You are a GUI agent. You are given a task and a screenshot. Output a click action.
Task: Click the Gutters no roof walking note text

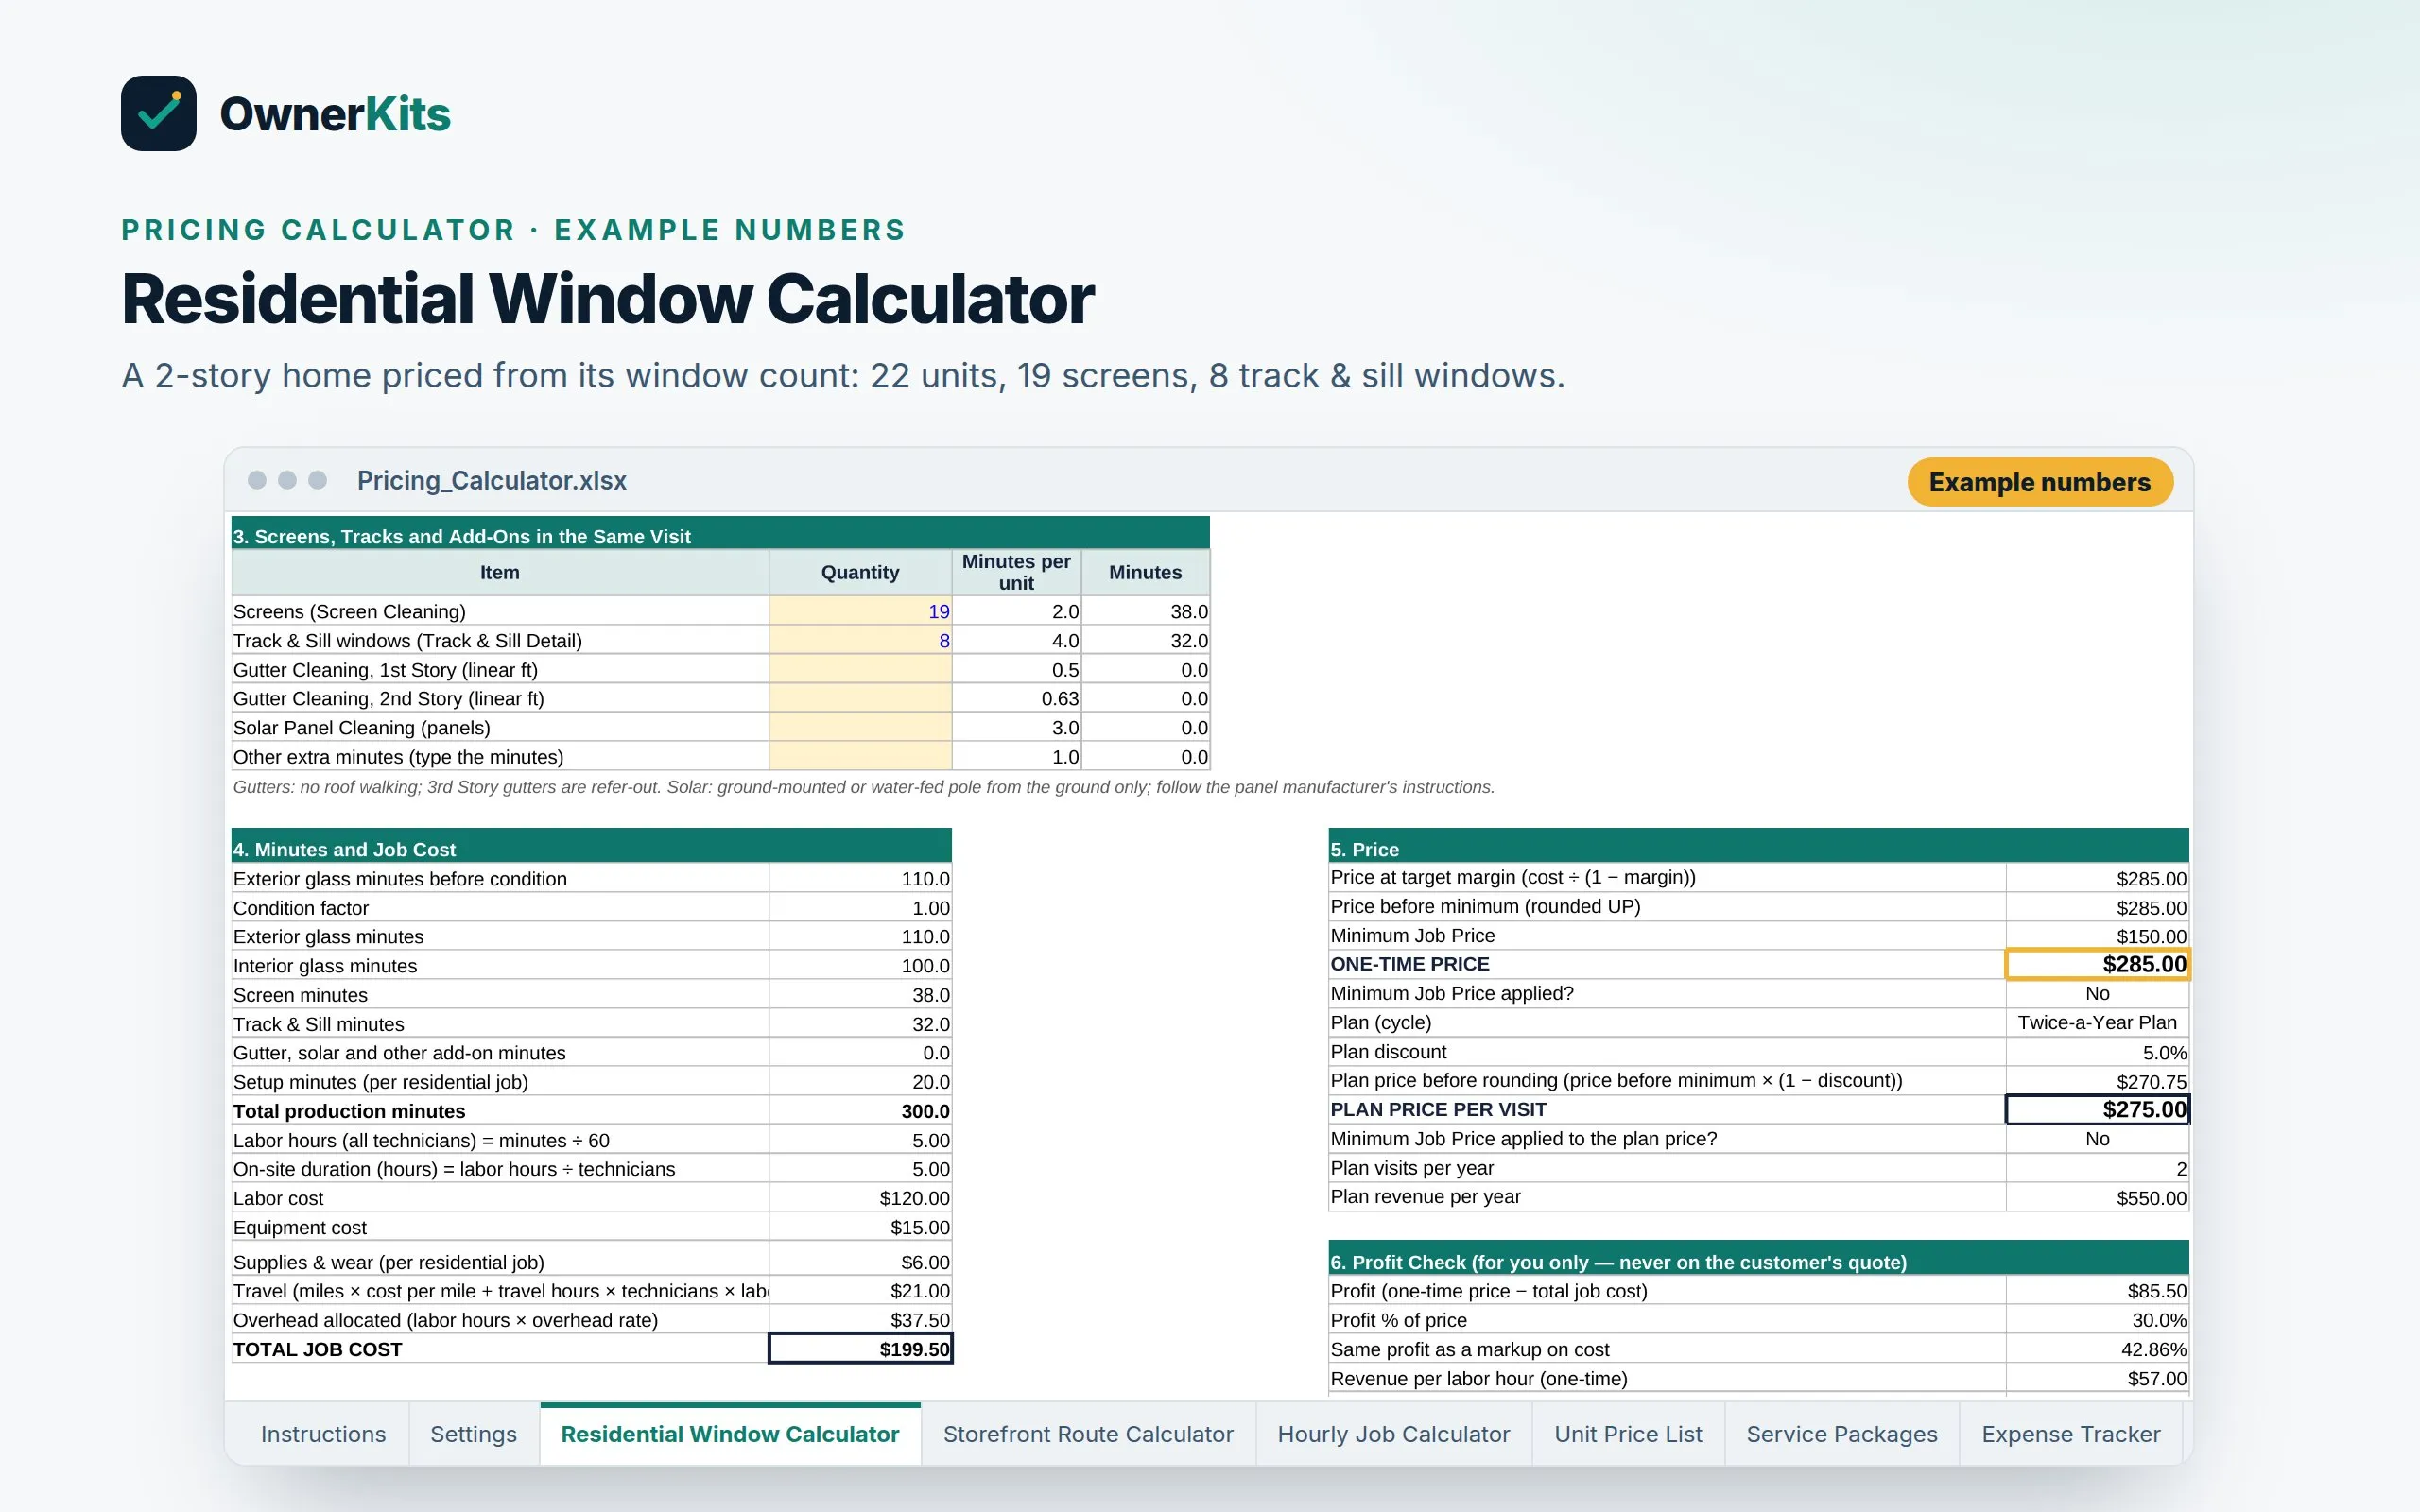(x=864, y=787)
